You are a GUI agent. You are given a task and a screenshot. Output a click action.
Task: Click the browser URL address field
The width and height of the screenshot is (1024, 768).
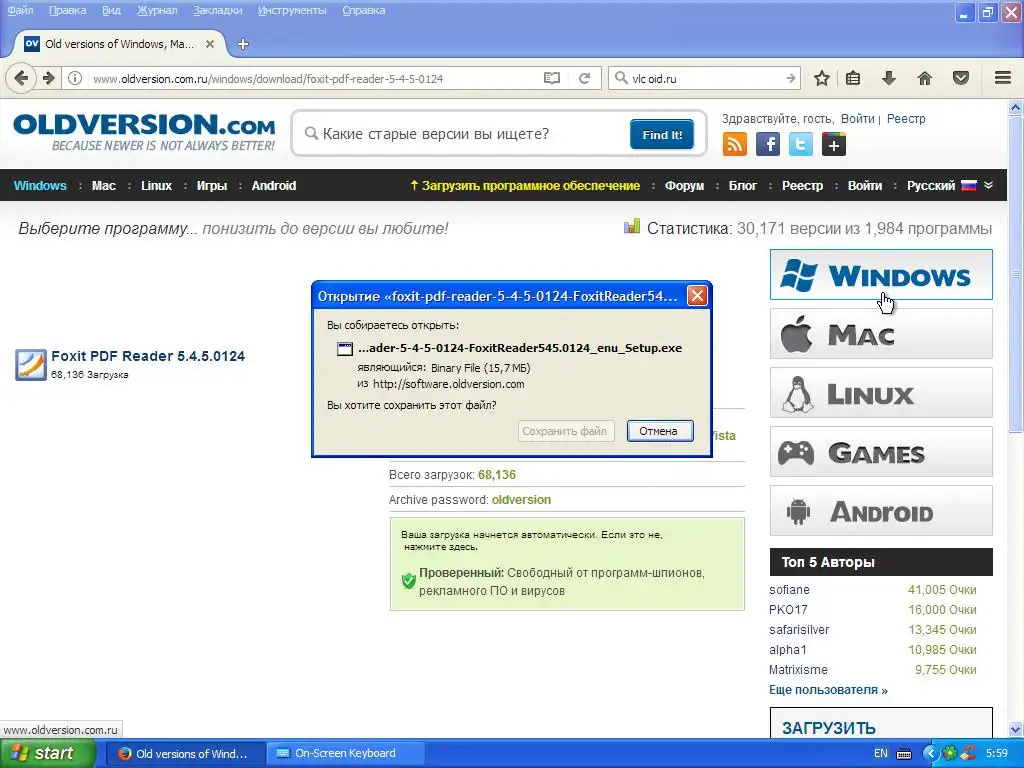click(313, 78)
